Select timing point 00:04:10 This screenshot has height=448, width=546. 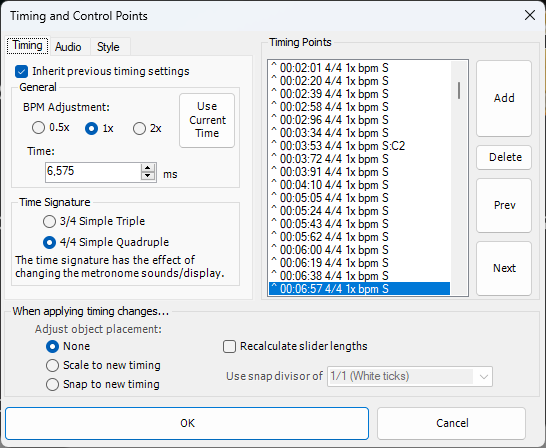(359, 185)
